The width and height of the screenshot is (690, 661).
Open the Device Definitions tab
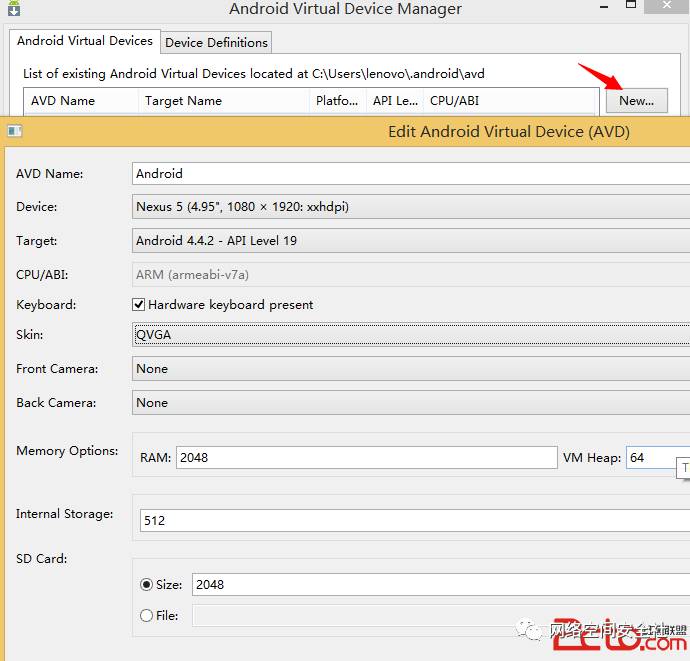216,43
